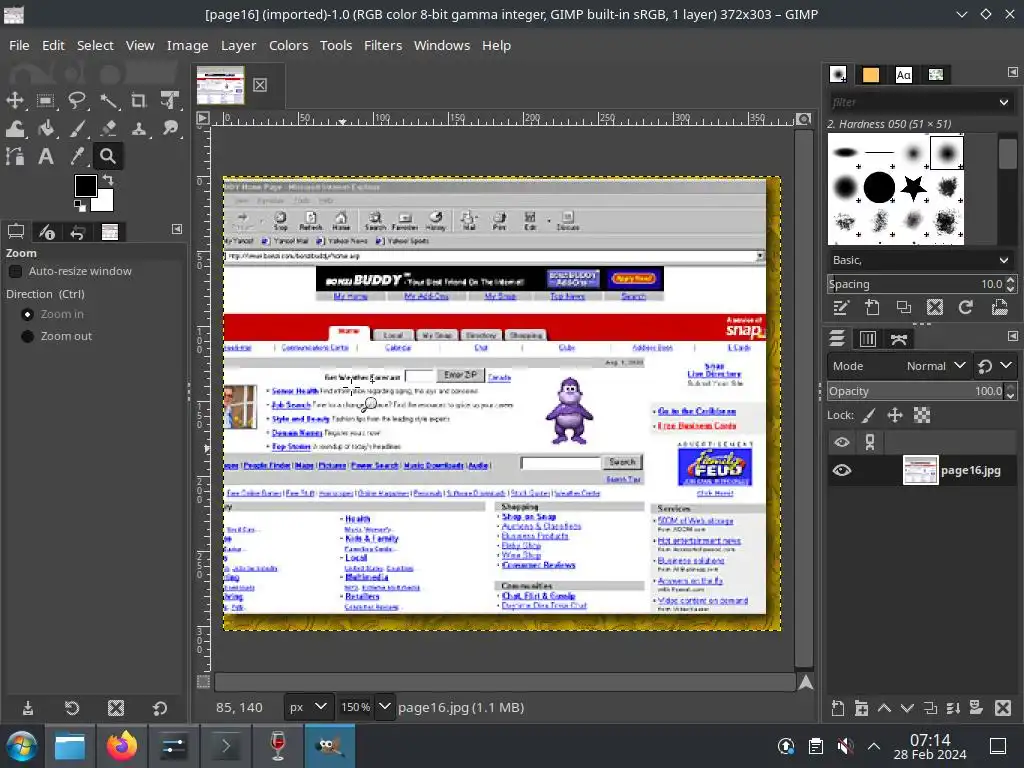Viewport: 1024px width, 768px height.
Task: Delete this layer button
Action: [1003, 708]
